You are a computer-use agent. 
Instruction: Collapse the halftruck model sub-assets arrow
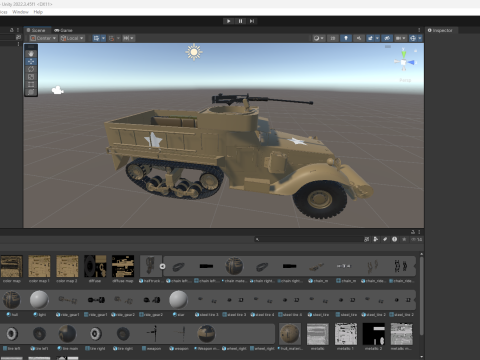(162, 266)
